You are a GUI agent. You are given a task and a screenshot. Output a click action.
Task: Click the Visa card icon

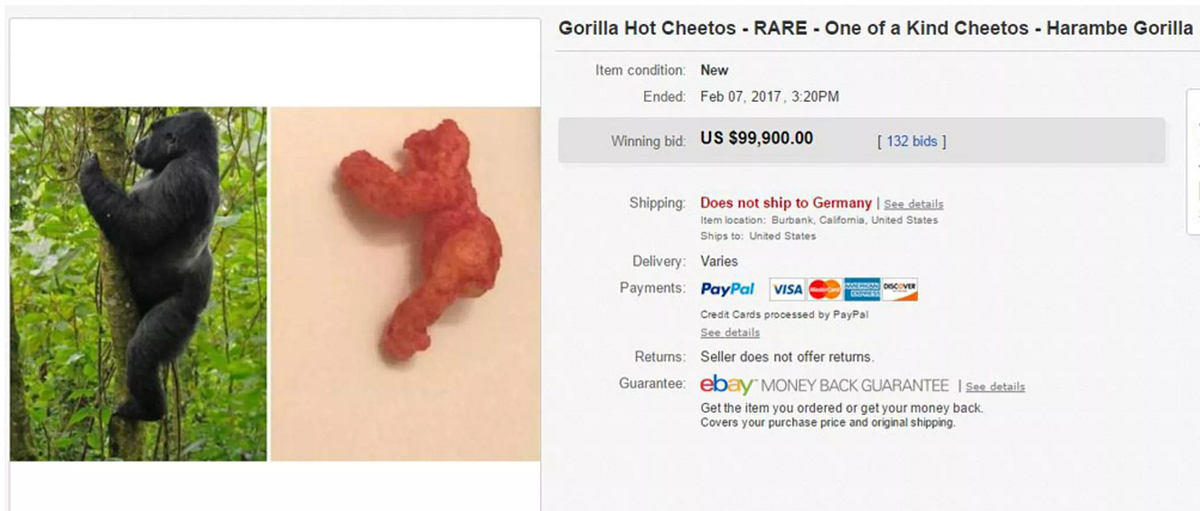tap(787, 289)
